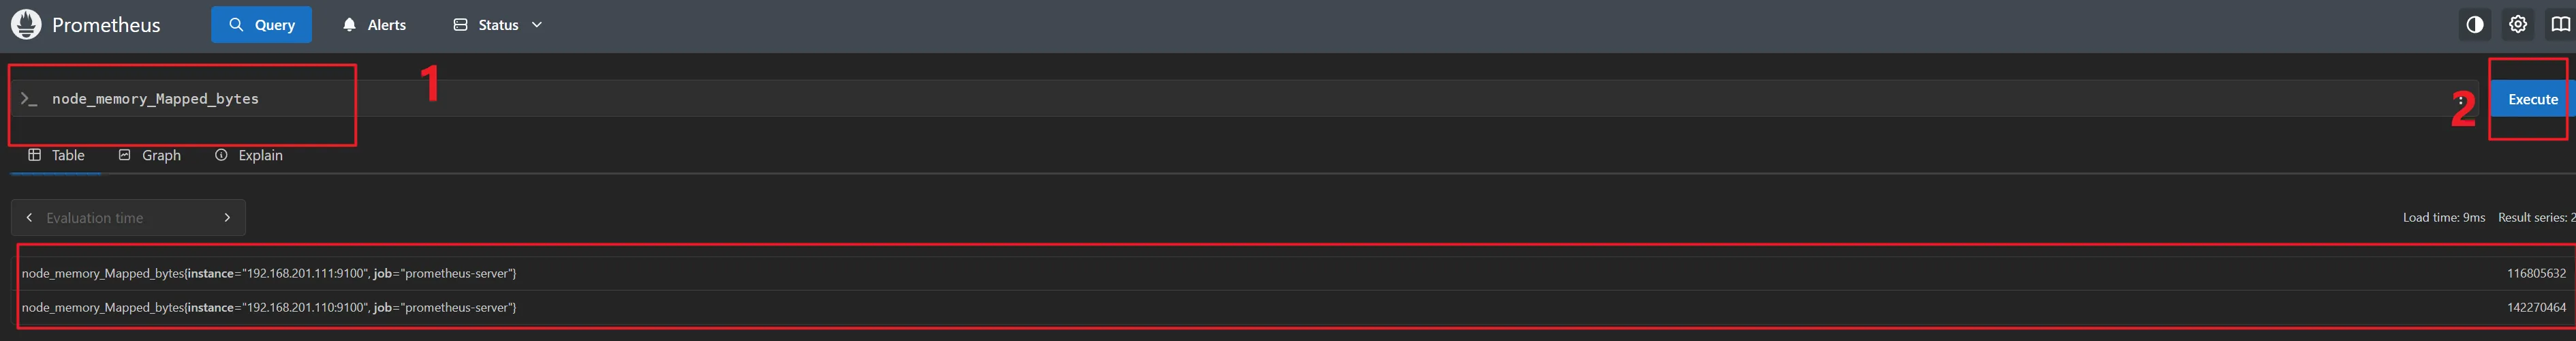This screenshot has width=2576, height=341.
Task: Click the Evaluation time field
Action: (120, 218)
